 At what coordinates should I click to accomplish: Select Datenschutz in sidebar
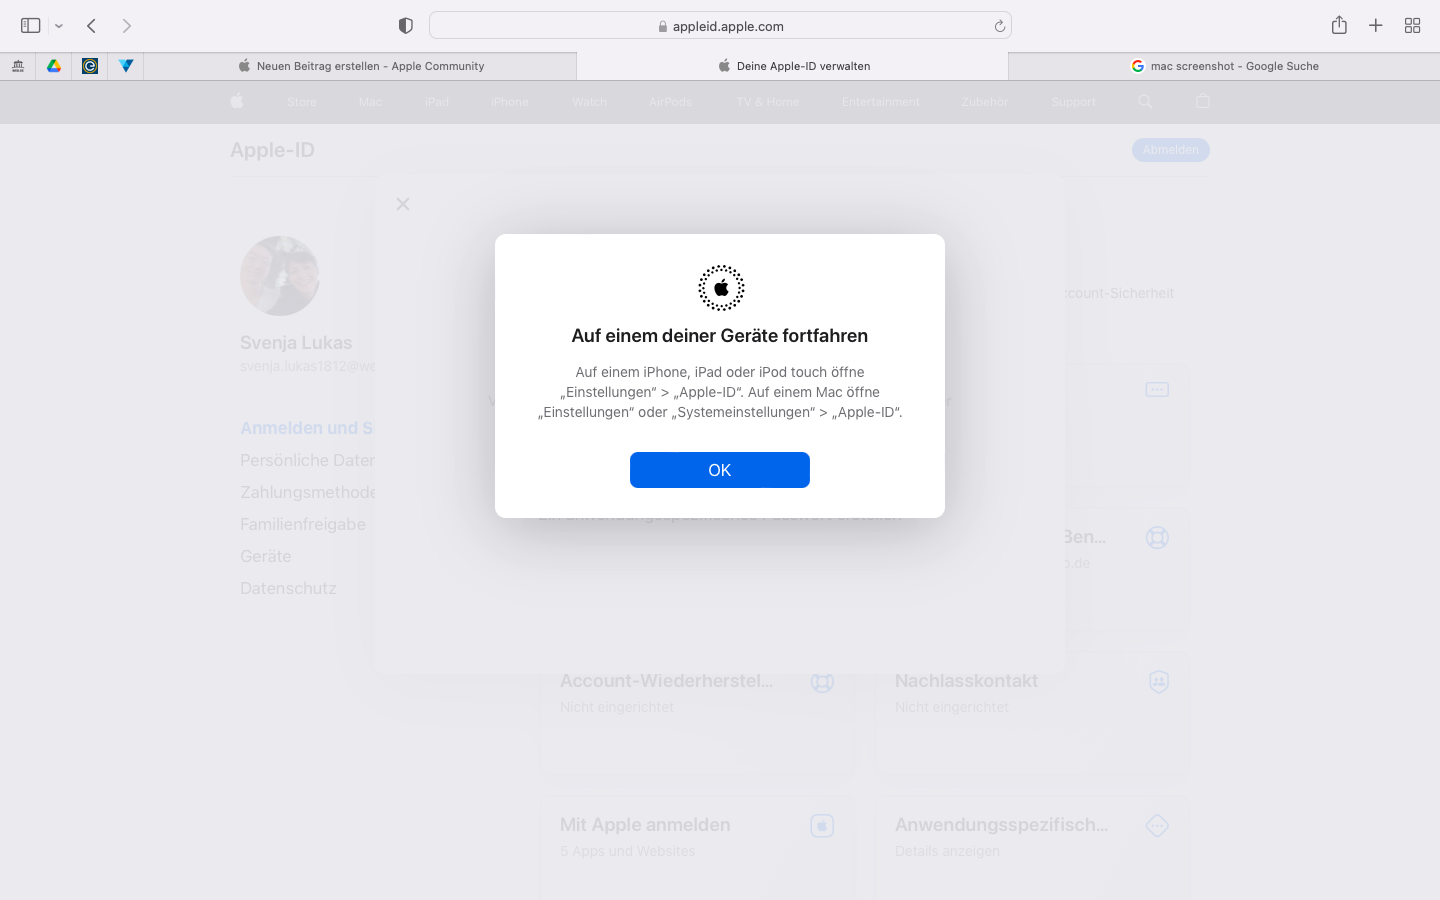point(288,588)
